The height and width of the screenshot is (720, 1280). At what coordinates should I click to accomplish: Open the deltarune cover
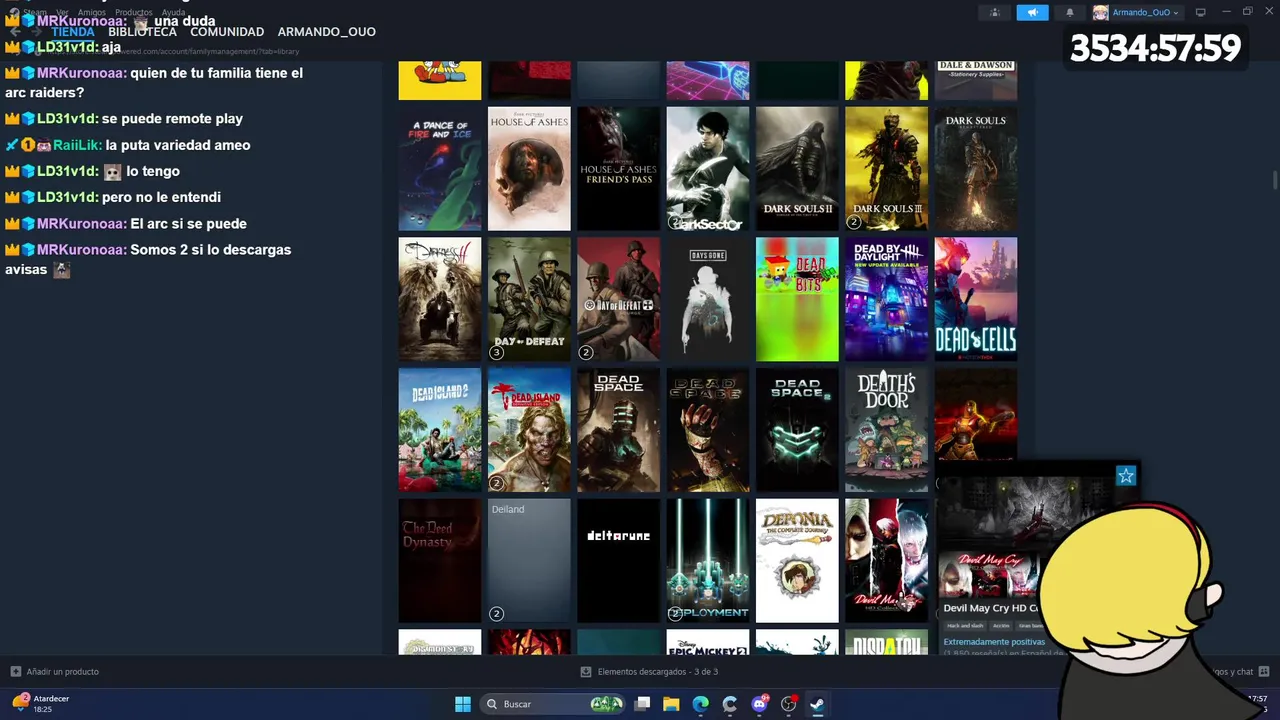point(618,560)
